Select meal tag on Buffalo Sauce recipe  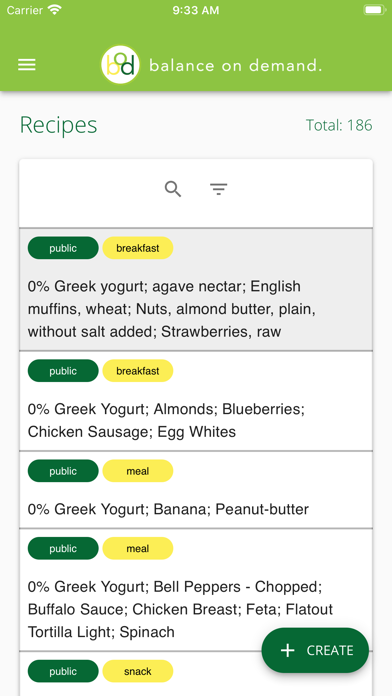138,549
